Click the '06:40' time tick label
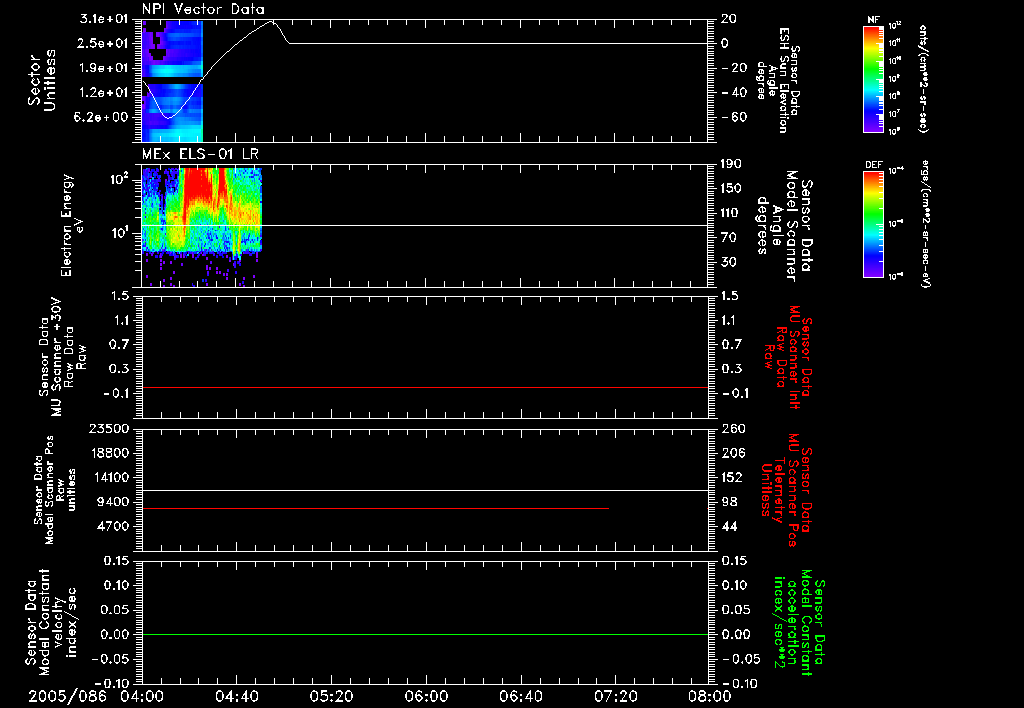 pos(520,696)
